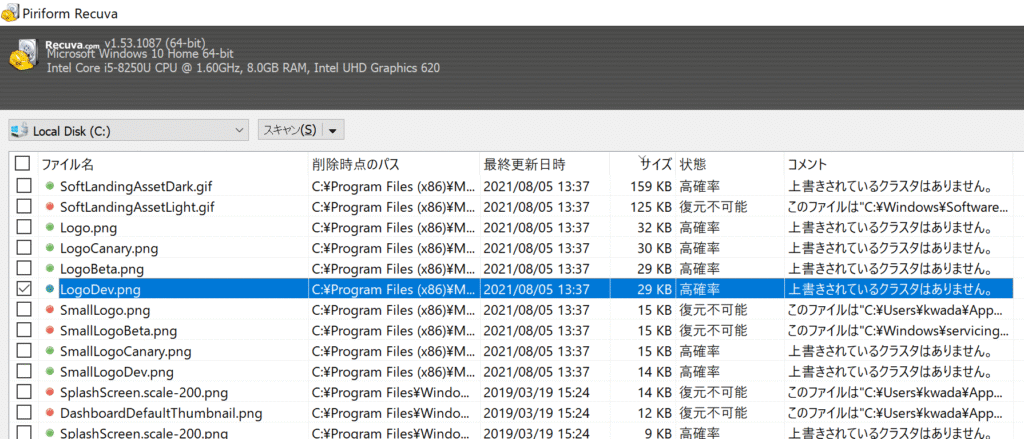The height and width of the screenshot is (439, 1024).
Task: Expand the arrow next to スキャン button
Action: (333, 131)
